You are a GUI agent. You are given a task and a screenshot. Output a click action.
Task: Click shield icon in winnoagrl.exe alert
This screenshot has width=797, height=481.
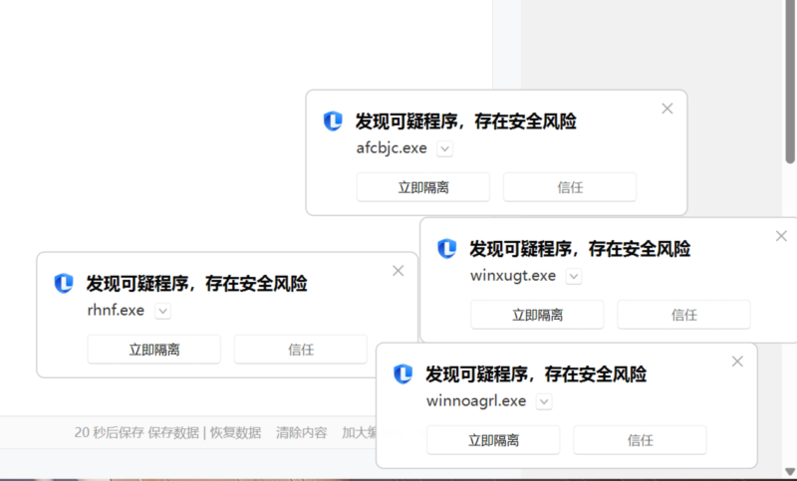(403, 374)
